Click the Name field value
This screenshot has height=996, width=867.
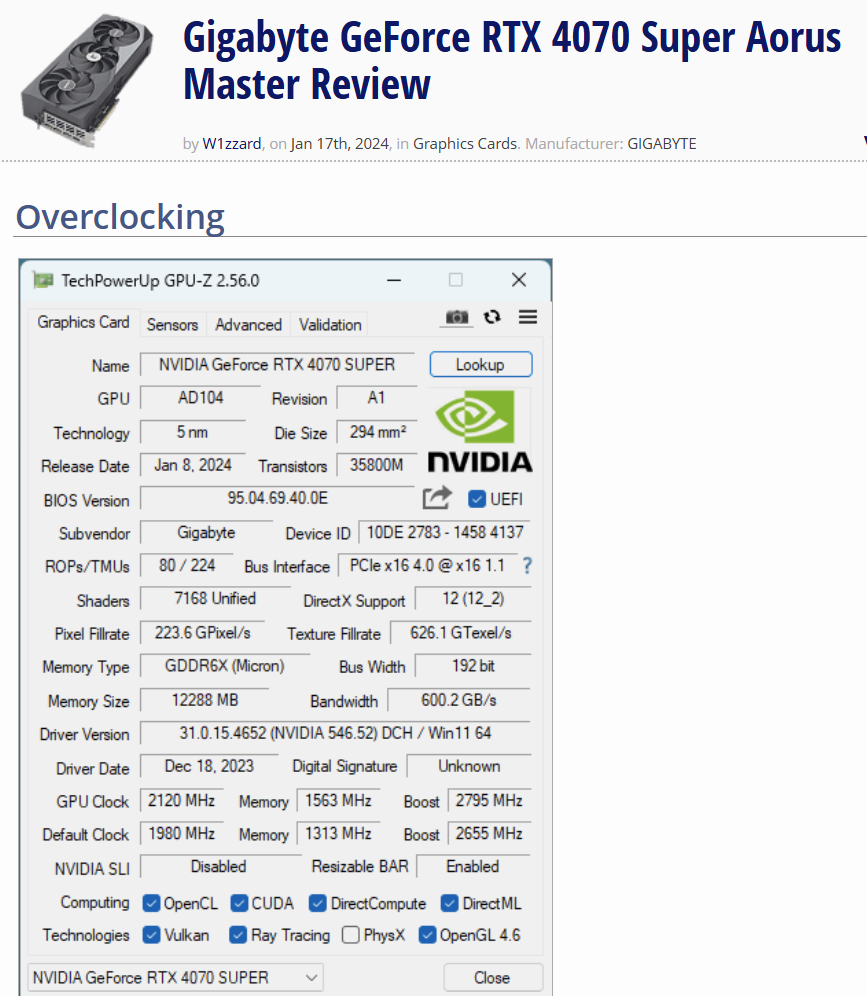point(277,365)
